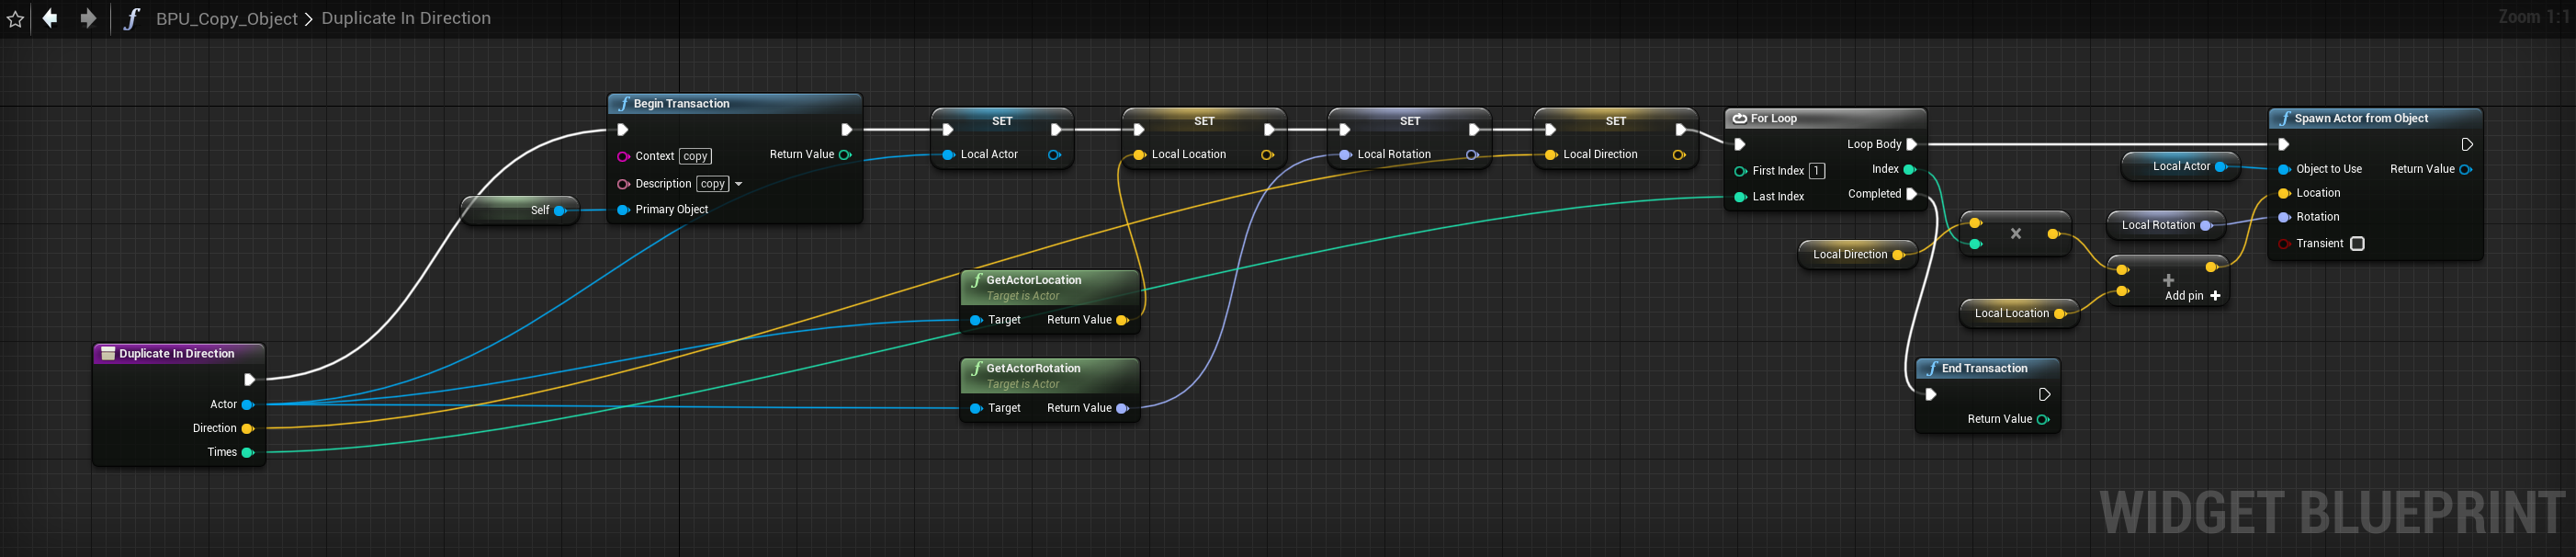
Task: Click Begin Transaction output exec pin
Action: (846, 129)
